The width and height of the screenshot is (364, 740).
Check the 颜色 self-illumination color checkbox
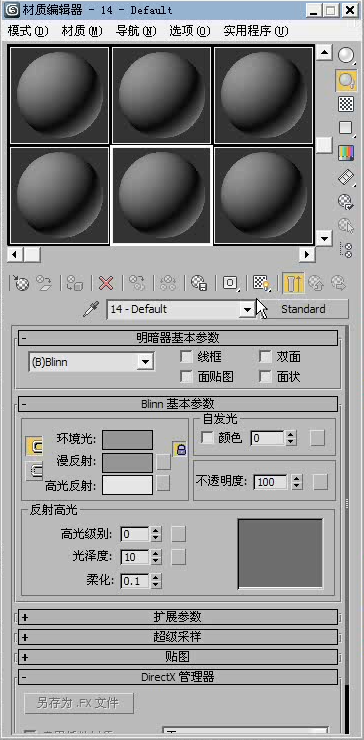[x=207, y=438]
